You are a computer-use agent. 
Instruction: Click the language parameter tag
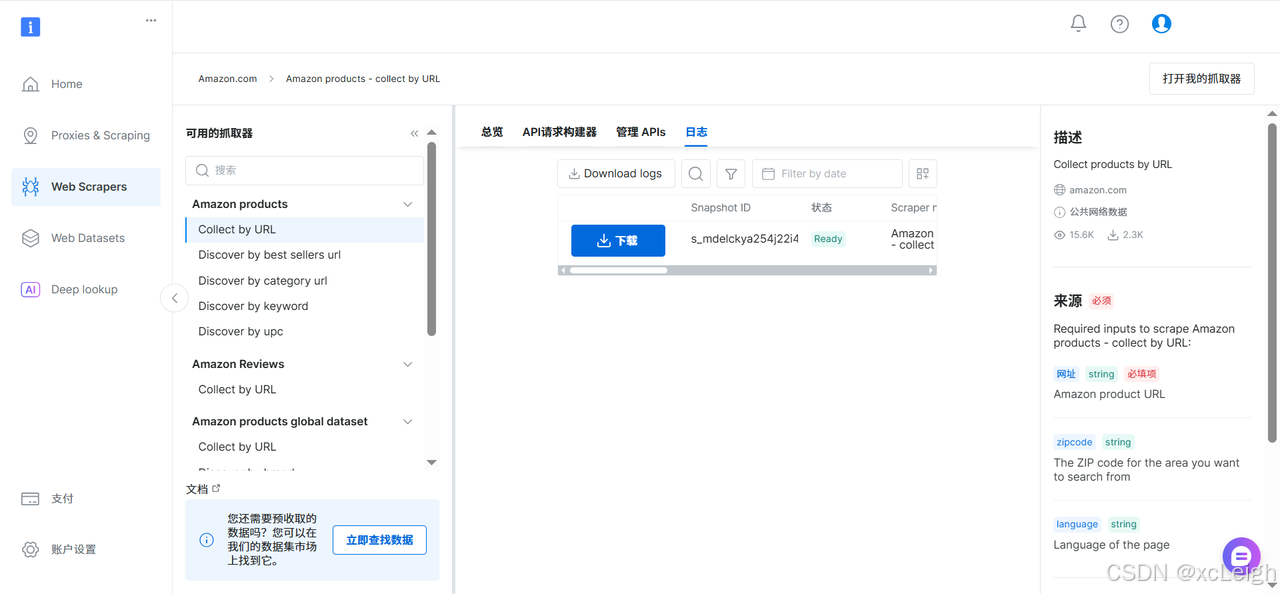(x=1077, y=524)
